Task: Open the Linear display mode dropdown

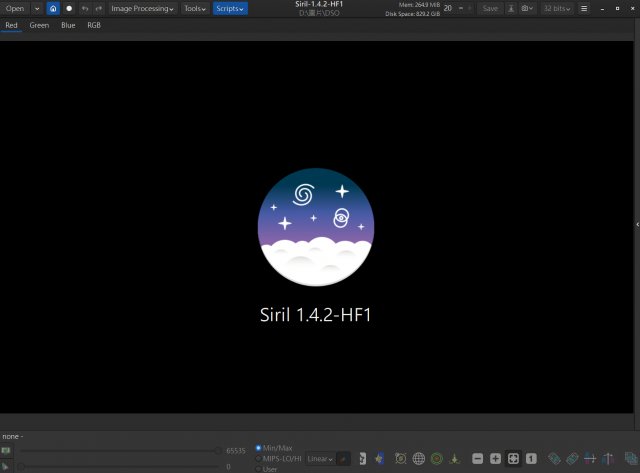Action: (320, 459)
